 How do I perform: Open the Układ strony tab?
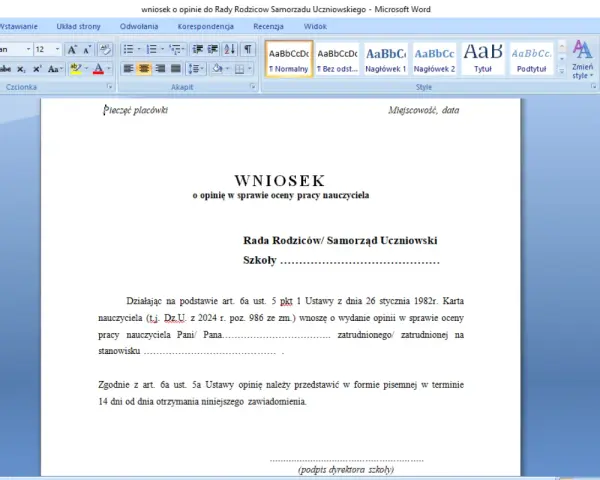tap(78, 26)
